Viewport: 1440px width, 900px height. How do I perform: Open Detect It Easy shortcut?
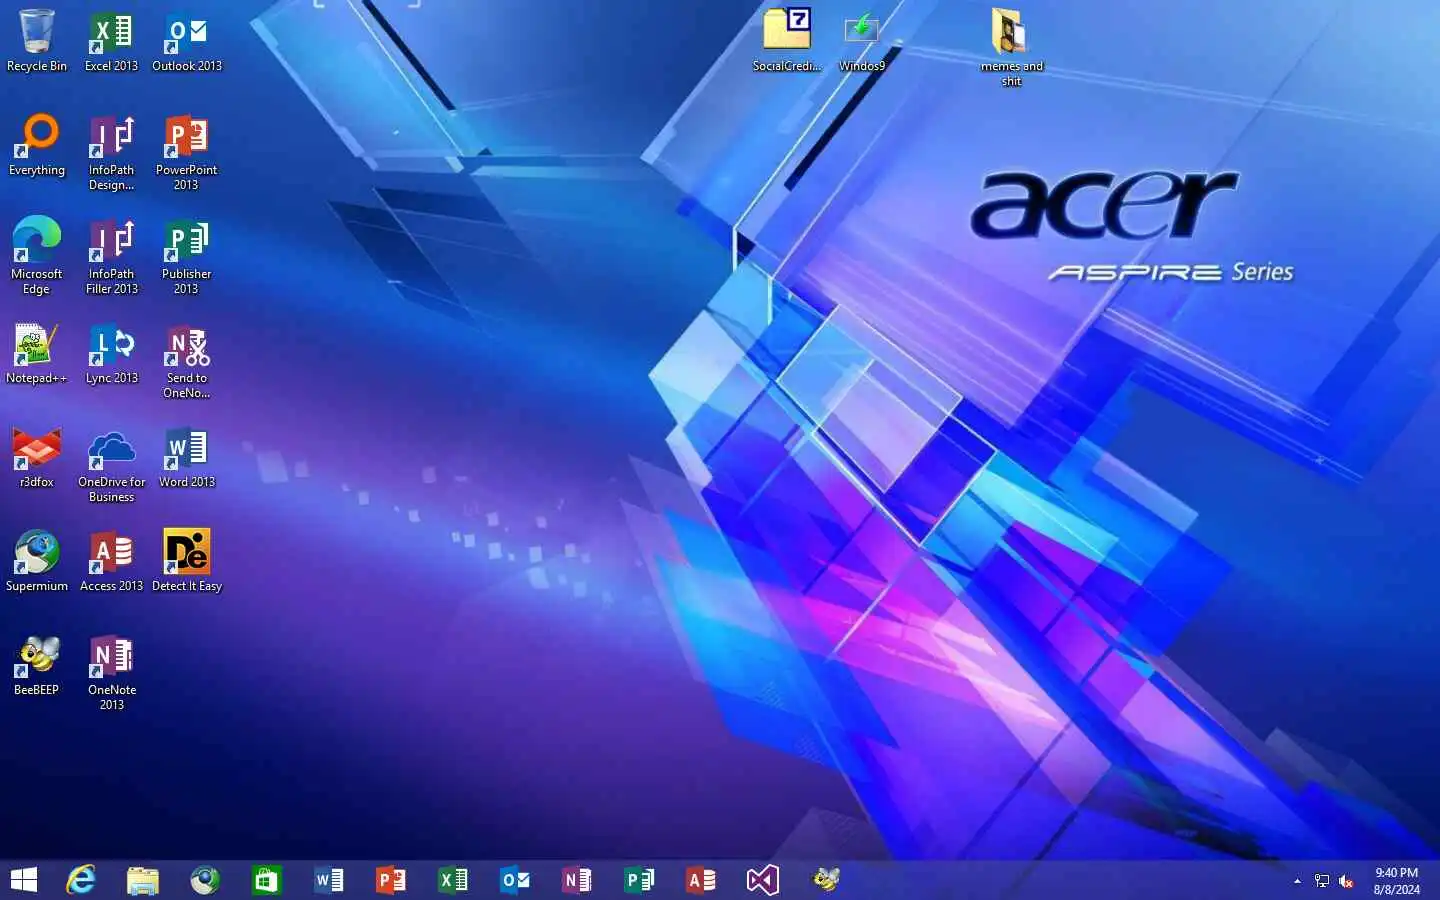187,561
